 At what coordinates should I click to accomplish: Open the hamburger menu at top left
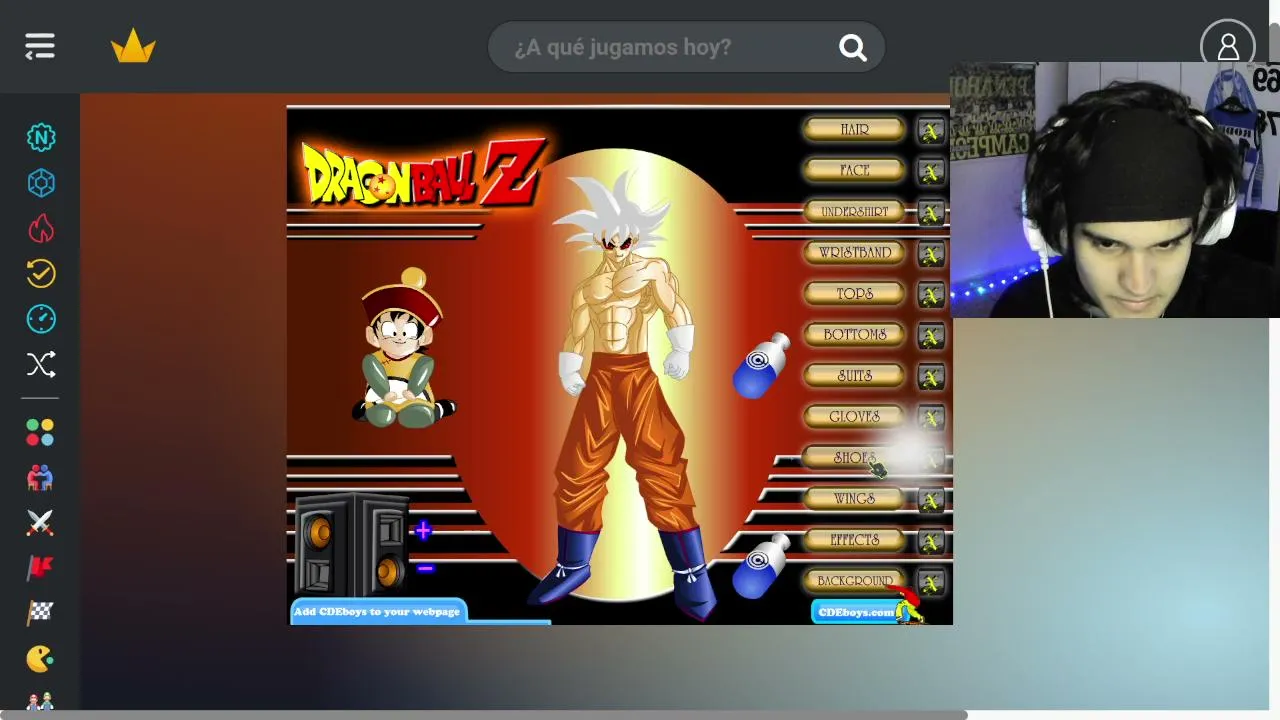pyautogui.click(x=40, y=46)
